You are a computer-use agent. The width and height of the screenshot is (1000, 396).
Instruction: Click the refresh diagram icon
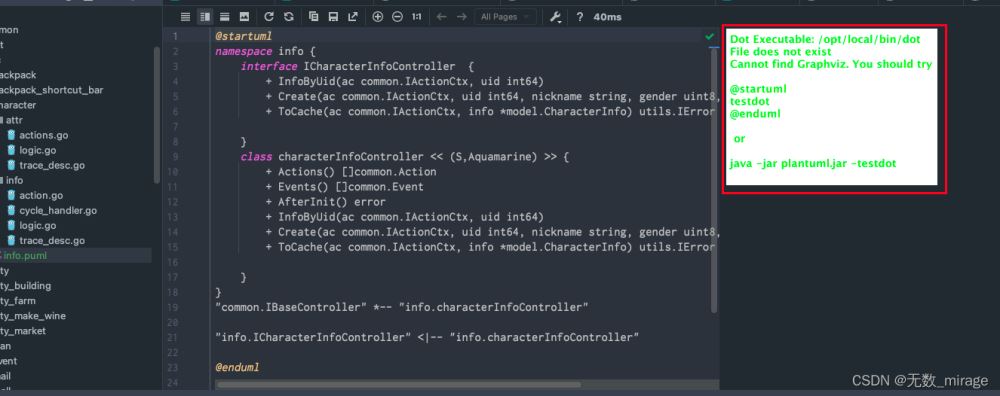269,17
